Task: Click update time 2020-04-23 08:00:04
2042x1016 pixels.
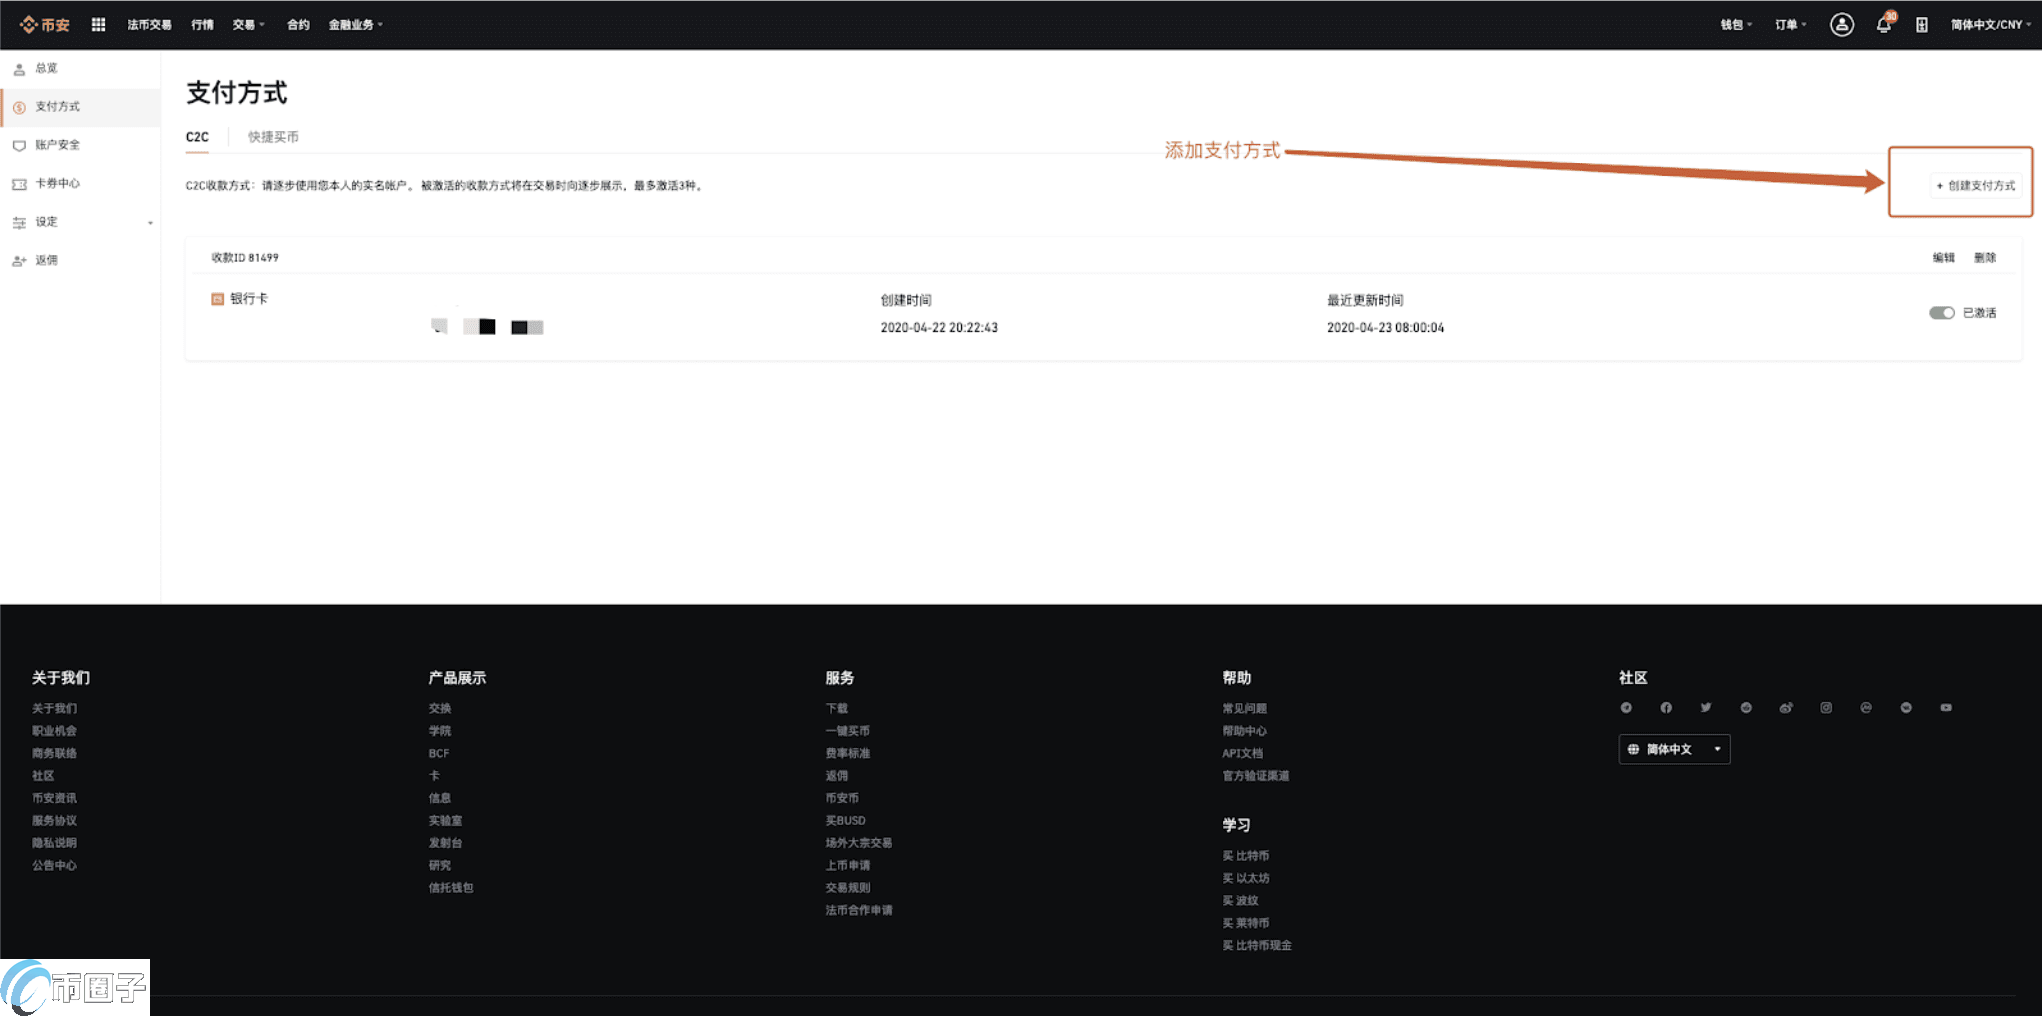Action: [x=1385, y=328]
